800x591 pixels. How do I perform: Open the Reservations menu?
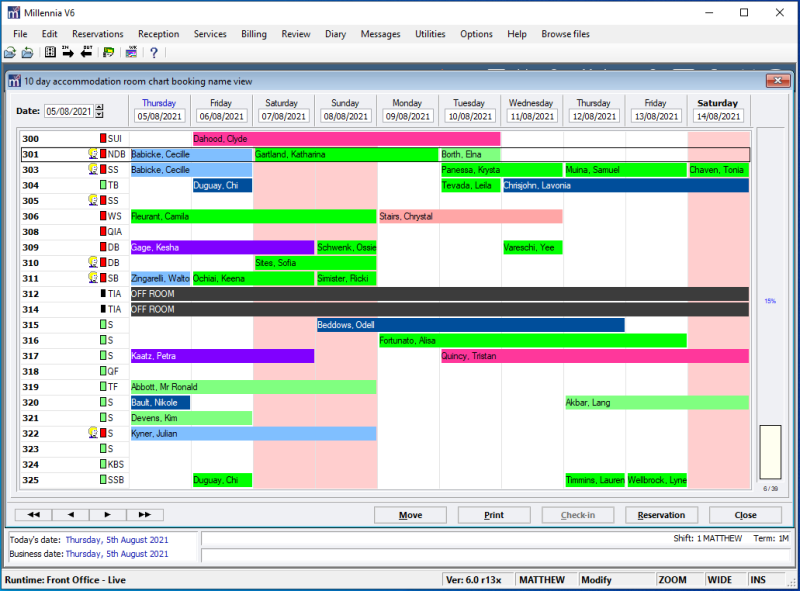click(x=98, y=34)
